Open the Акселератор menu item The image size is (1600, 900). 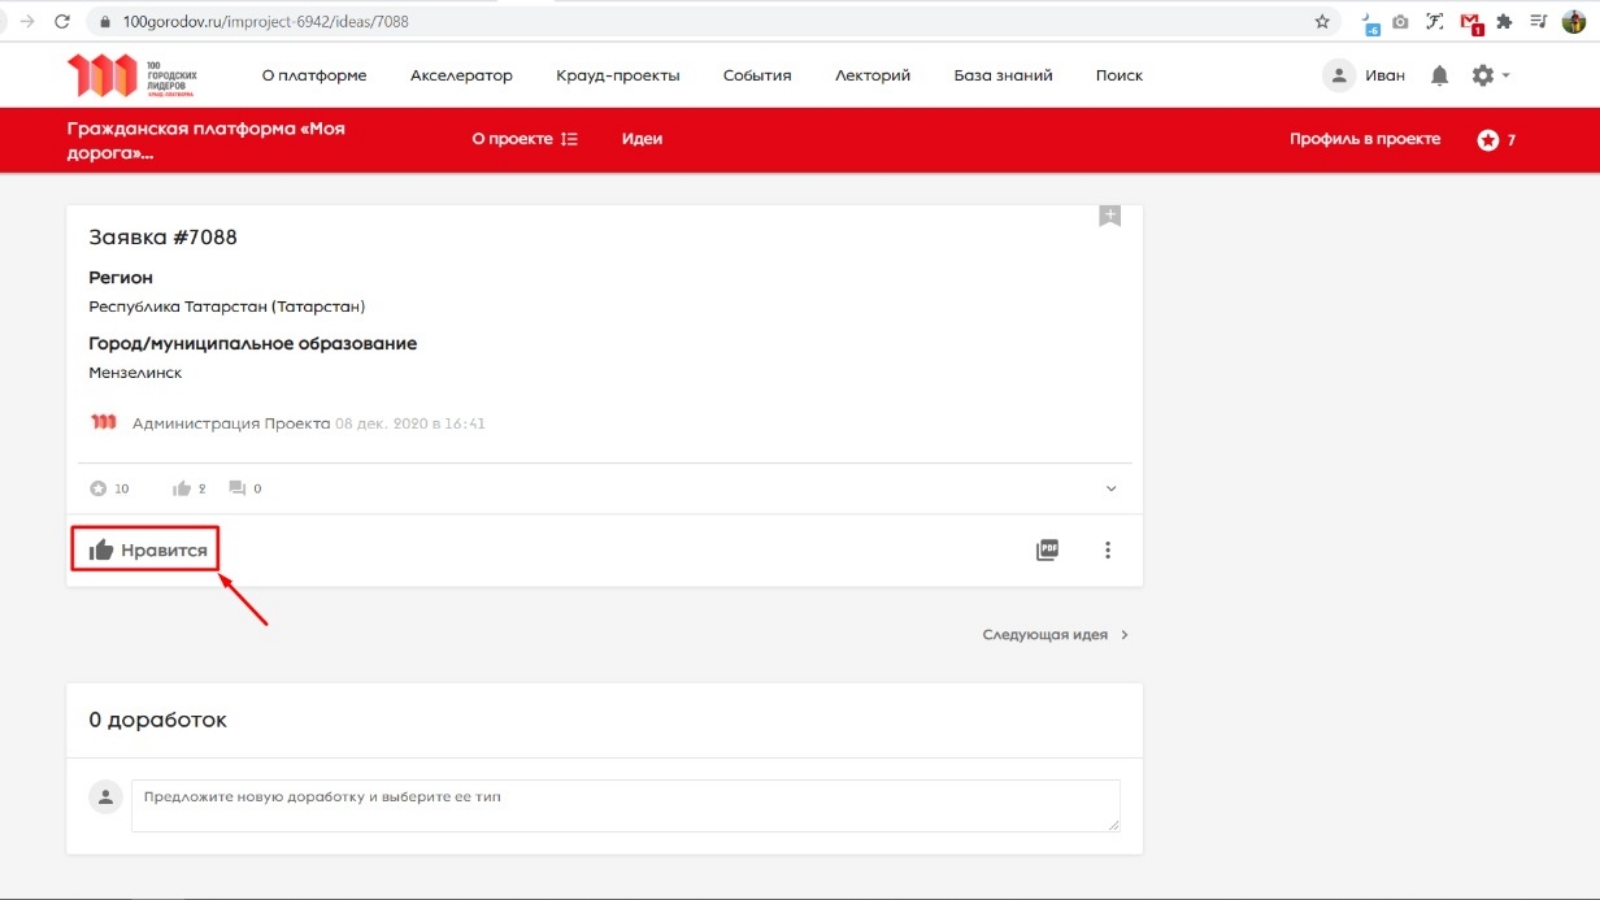[x=461, y=76]
